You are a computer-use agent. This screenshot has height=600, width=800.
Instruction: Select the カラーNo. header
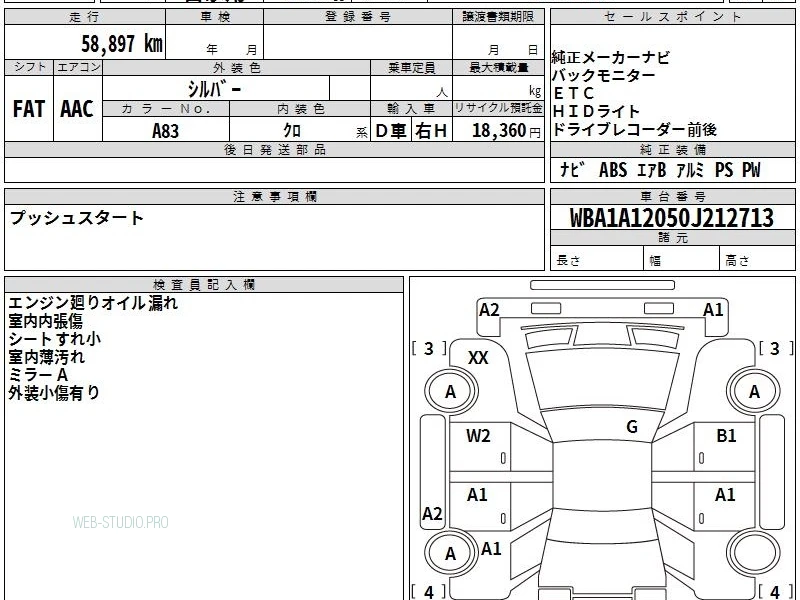coord(166,109)
